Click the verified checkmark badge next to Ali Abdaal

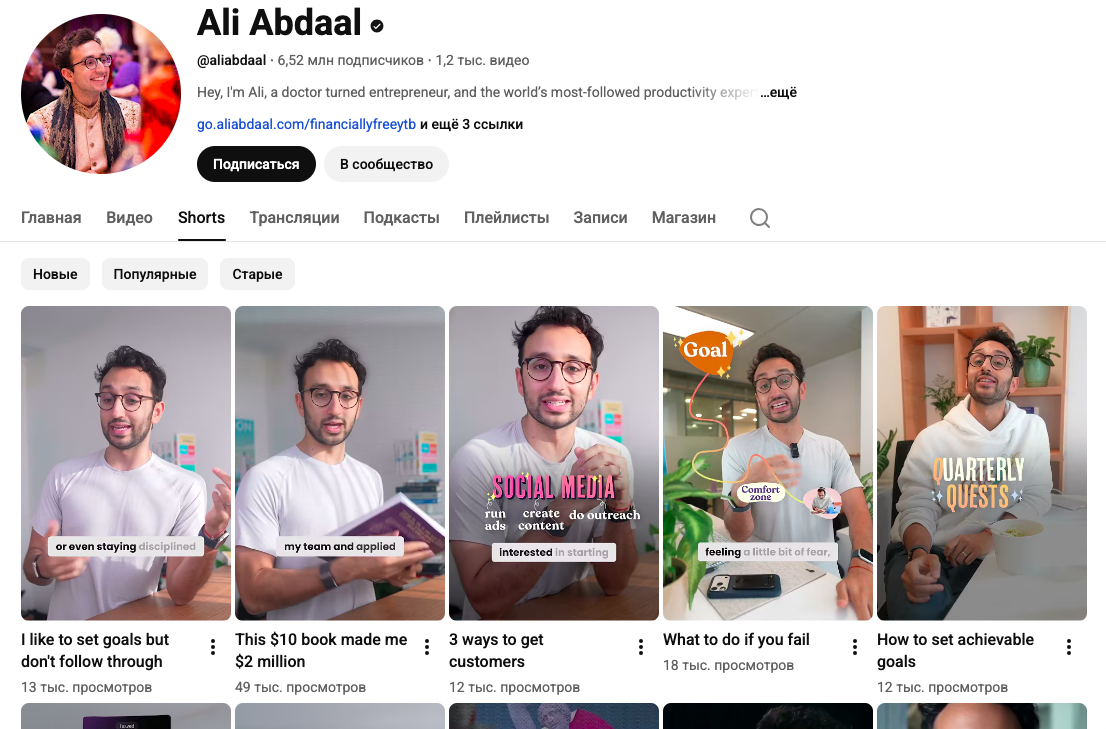click(377, 26)
